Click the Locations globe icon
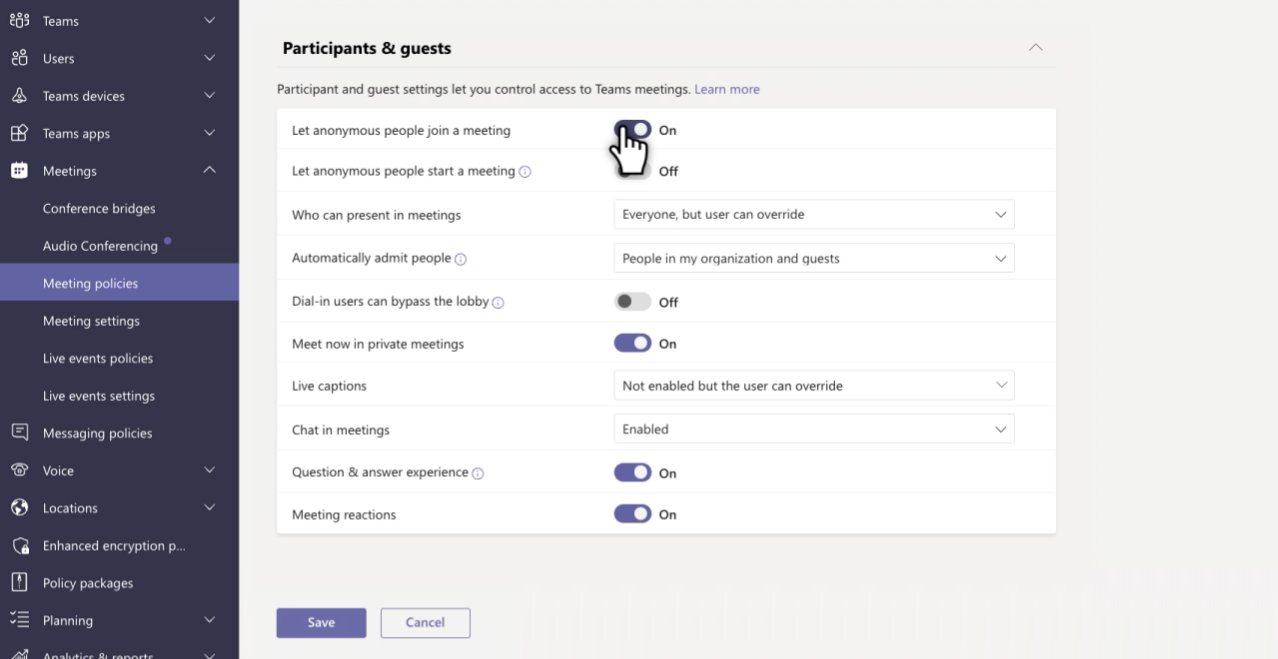The image size is (1278, 659). pyautogui.click(x=19, y=508)
